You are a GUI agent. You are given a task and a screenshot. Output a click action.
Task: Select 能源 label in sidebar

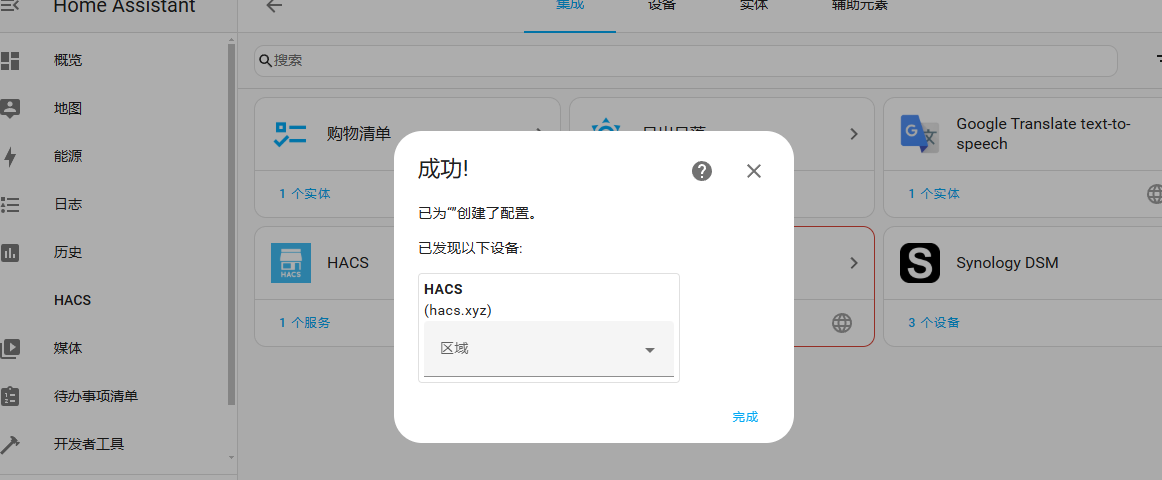coord(68,156)
